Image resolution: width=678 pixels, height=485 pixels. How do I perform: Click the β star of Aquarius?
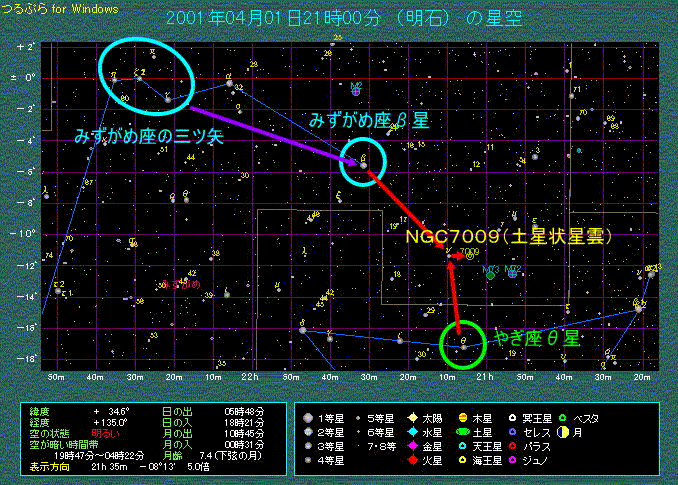364,166
